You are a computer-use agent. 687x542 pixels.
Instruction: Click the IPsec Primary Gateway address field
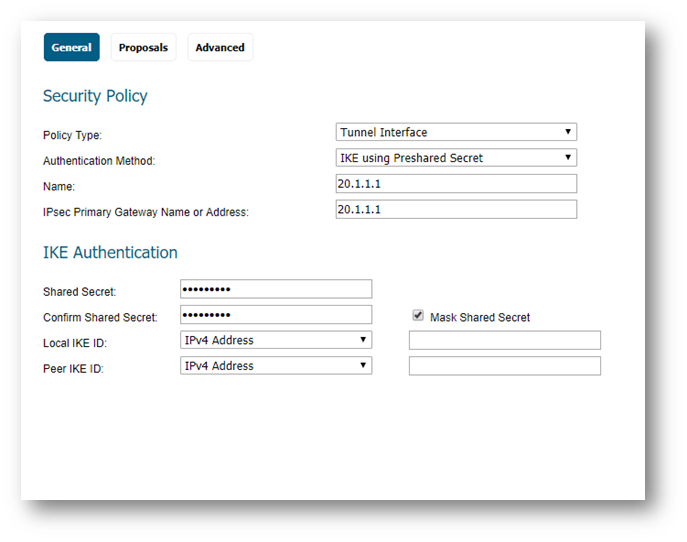pos(456,209)
